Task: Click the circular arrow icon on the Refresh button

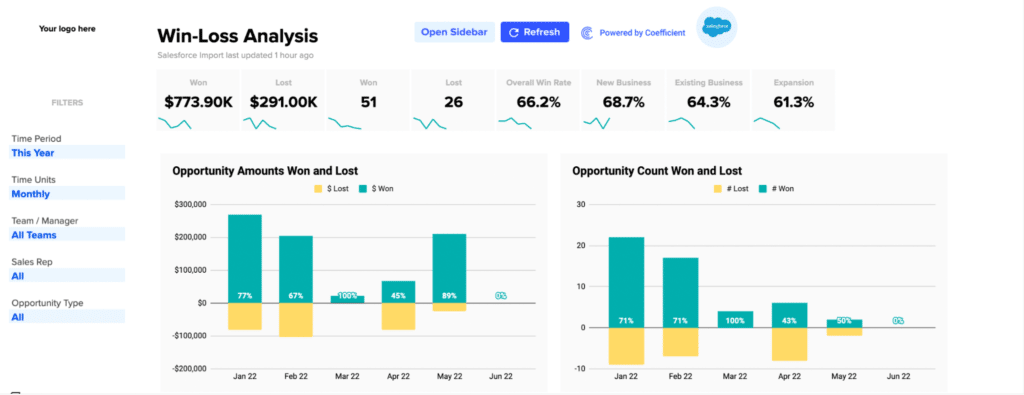Action: click(514, 33)
